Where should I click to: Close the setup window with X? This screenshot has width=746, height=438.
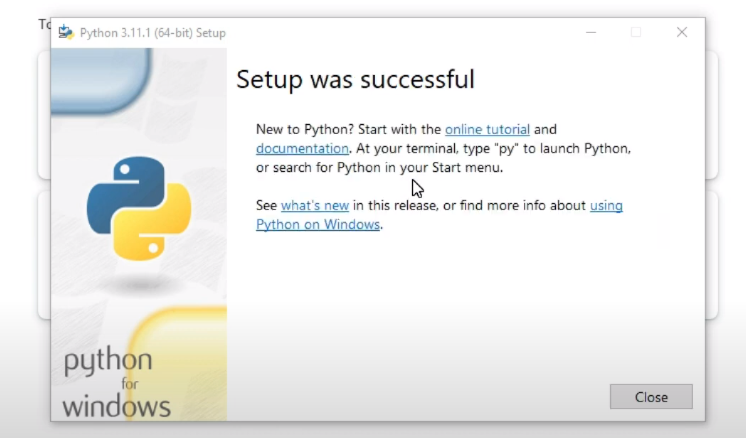(682, 32)
